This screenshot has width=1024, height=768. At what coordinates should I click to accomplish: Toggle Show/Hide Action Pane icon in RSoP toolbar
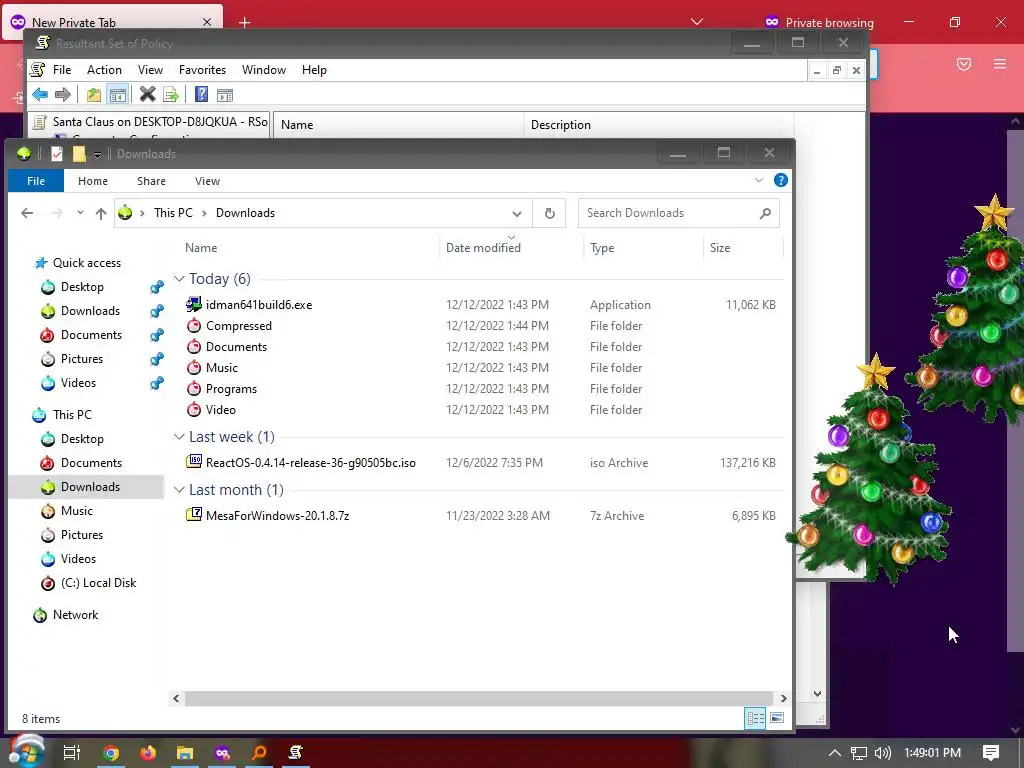pyautogui.click(x=225, y=95)
